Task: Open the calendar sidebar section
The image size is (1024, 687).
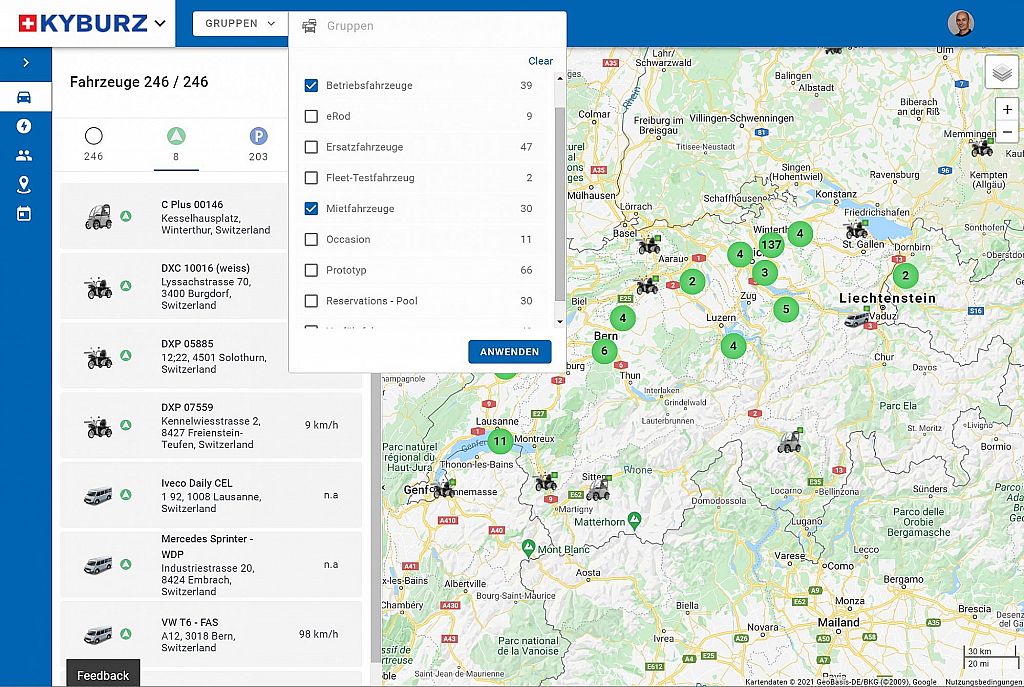Action: [x=24, y=213]
